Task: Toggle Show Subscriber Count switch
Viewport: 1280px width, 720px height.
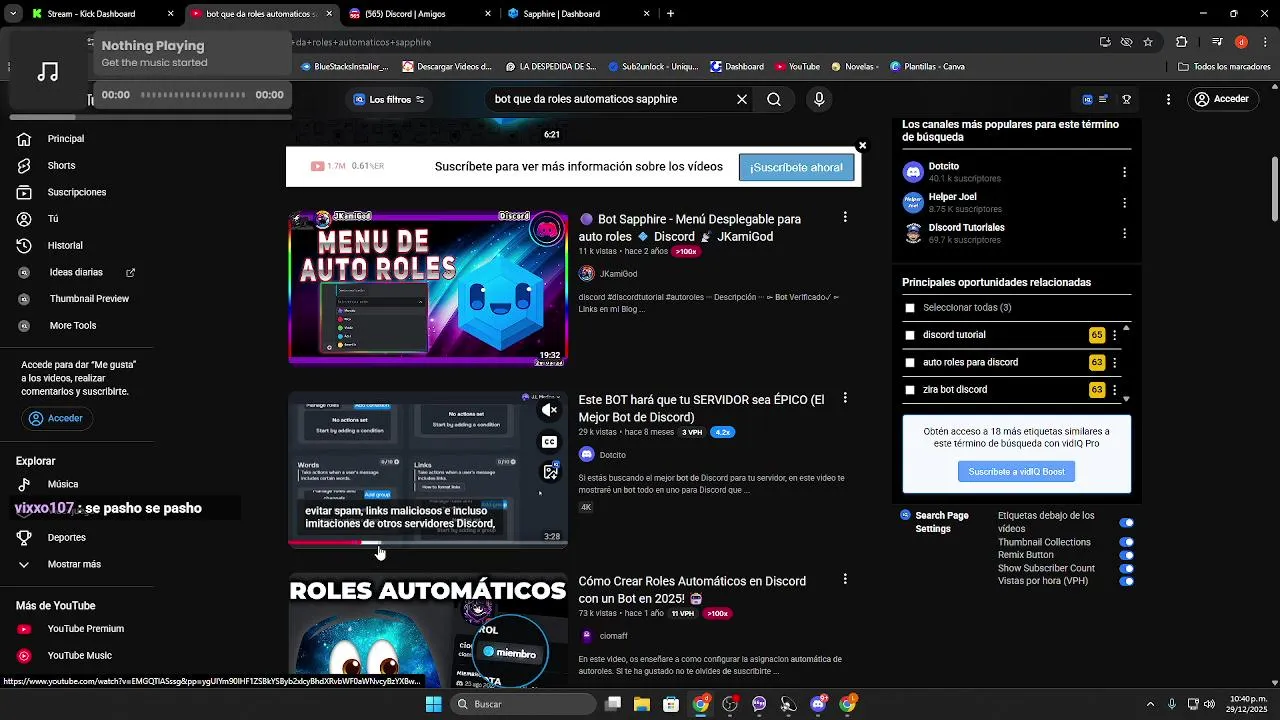Action: coord(1127,568)
